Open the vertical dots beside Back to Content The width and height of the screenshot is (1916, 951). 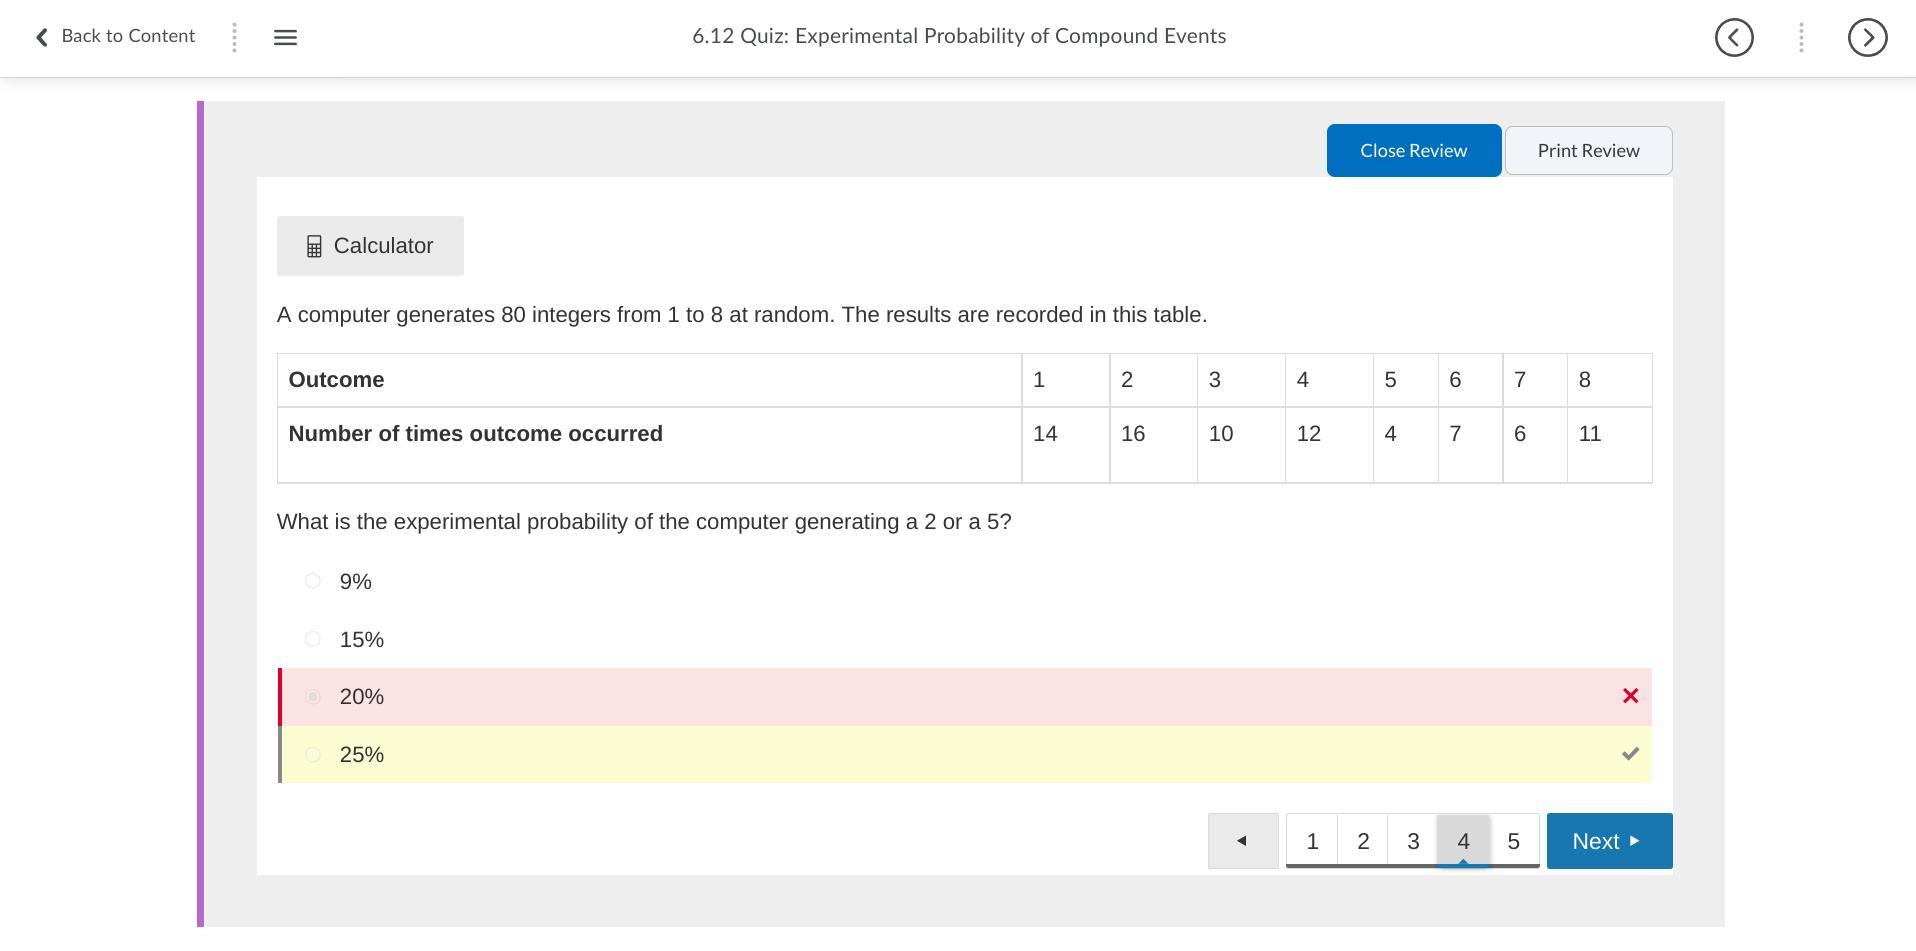[234, 38]
